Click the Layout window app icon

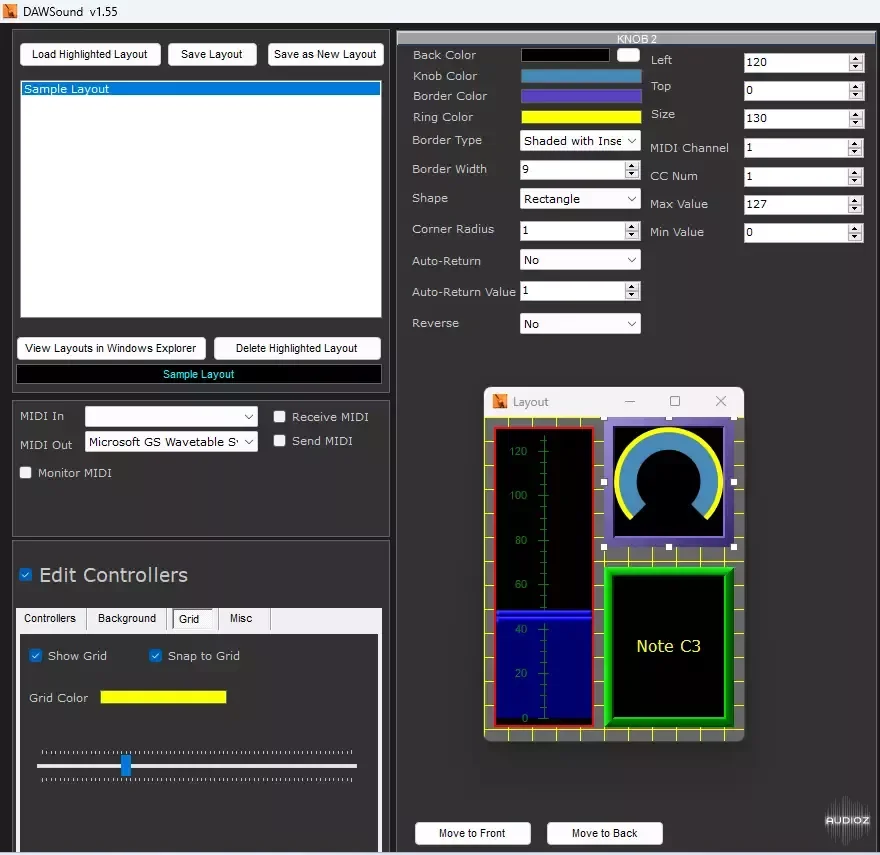(499, 401)
